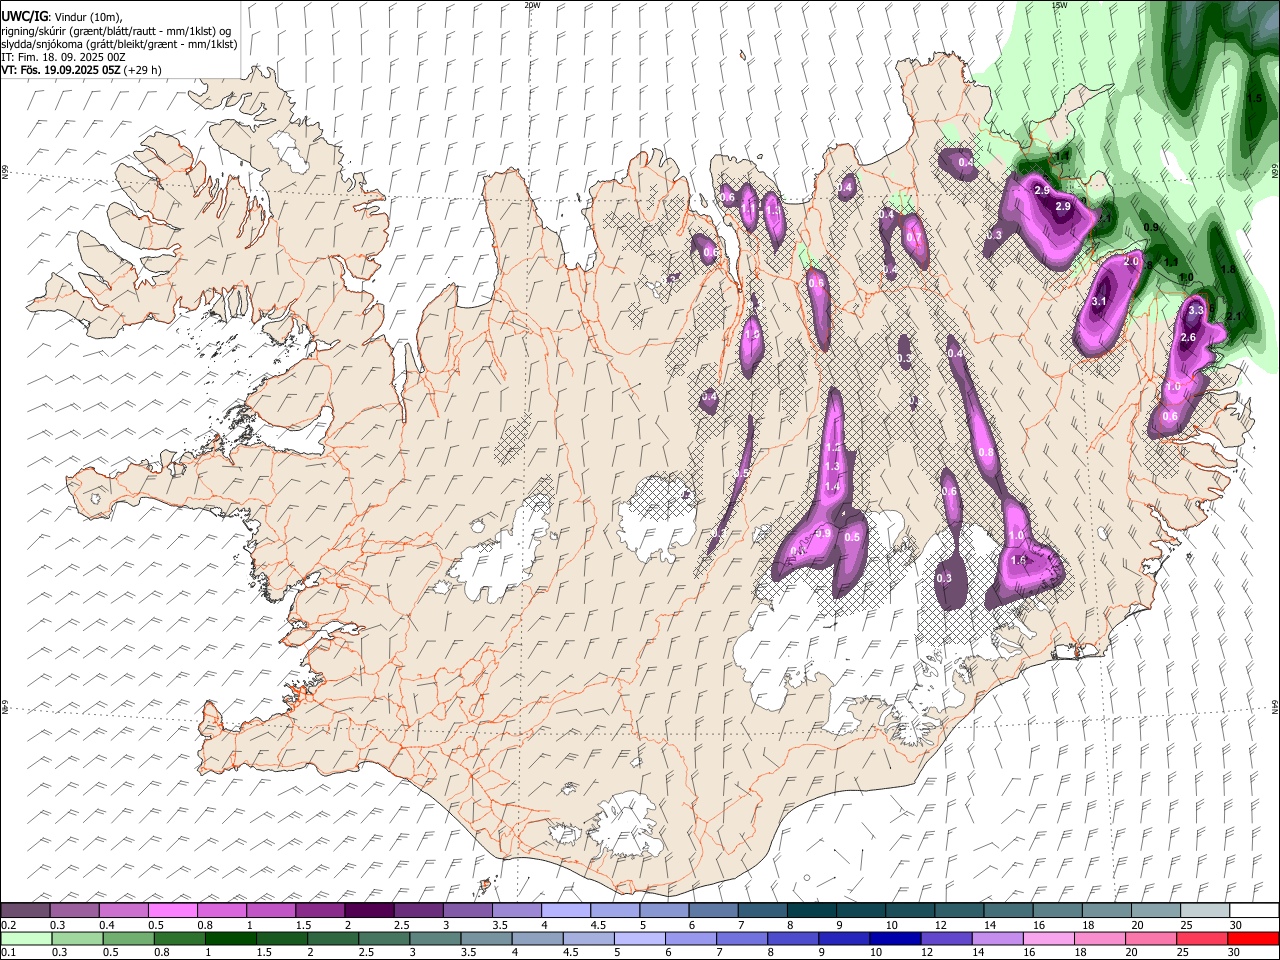Click the "2.0" value above the 3.1 label
1280x960 pixels.
pyautogui.click(x=1132, y=261)
